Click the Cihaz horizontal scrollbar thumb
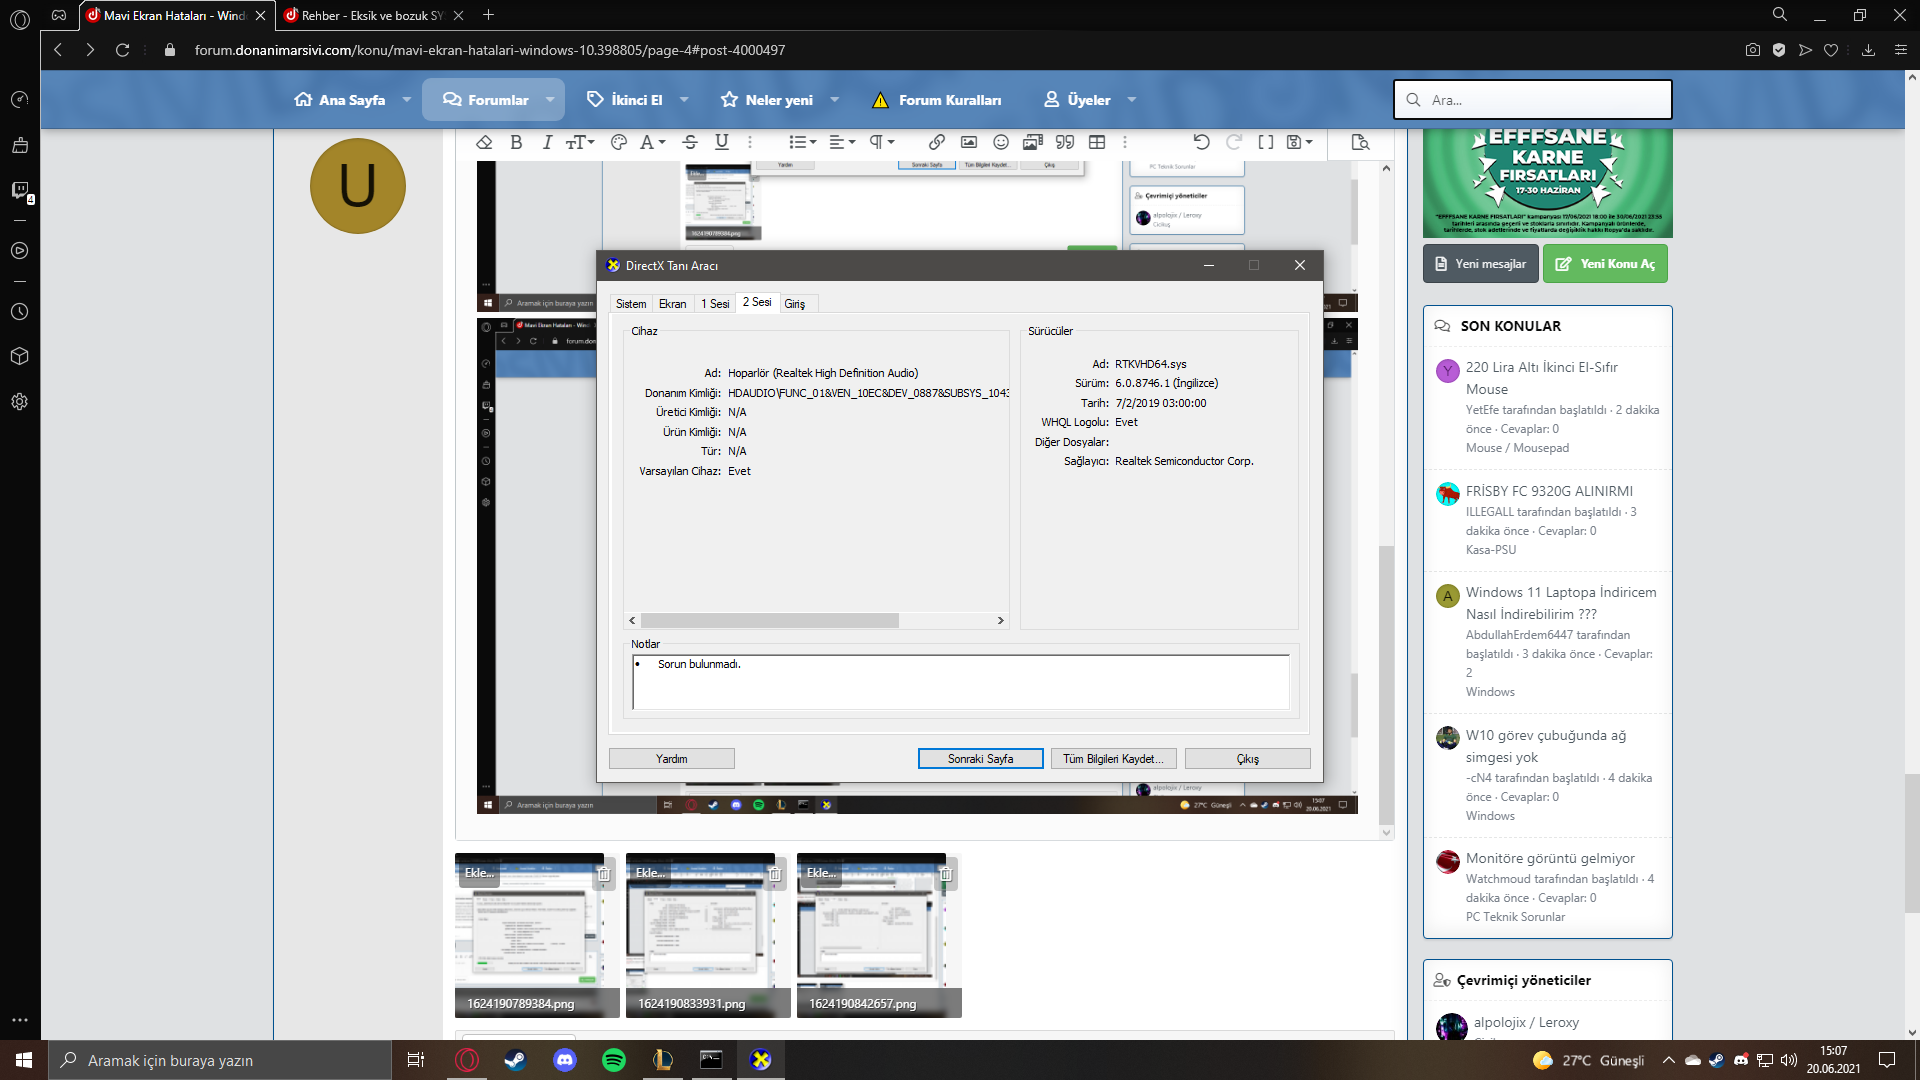The width and height of the screenshot is (1920, 1080). tap(769, 621)
